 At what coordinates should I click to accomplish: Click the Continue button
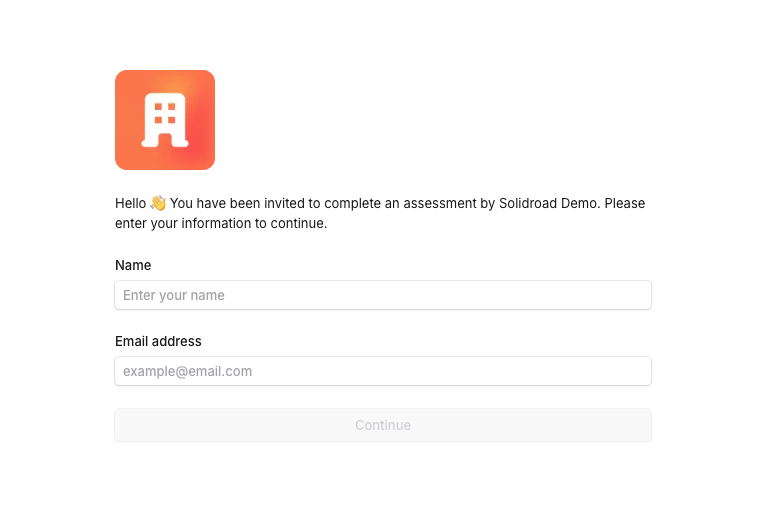tap(383, 425)
